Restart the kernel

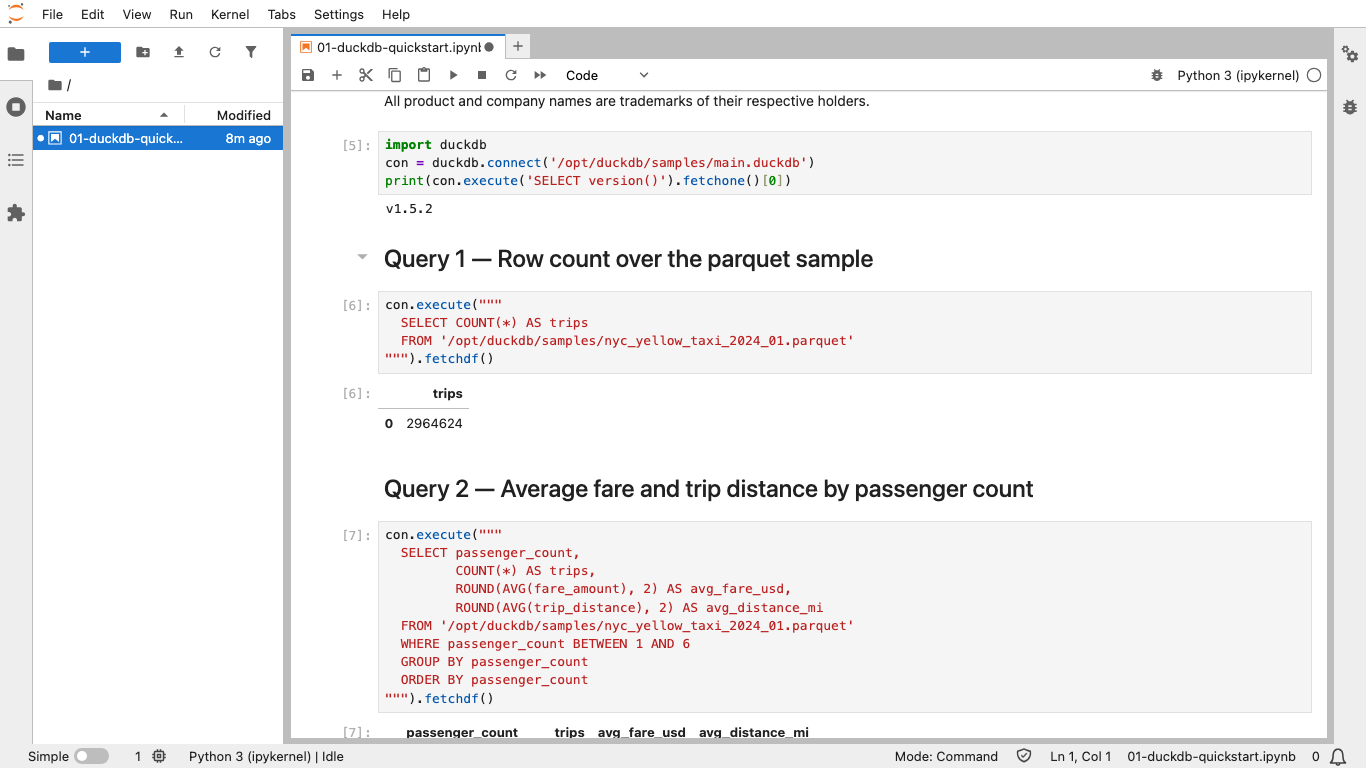511,75
